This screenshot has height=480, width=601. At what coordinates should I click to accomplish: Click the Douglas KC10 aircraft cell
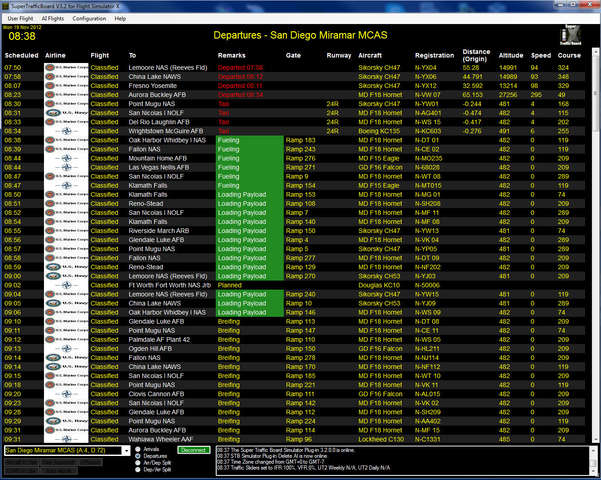click(379, 285)
